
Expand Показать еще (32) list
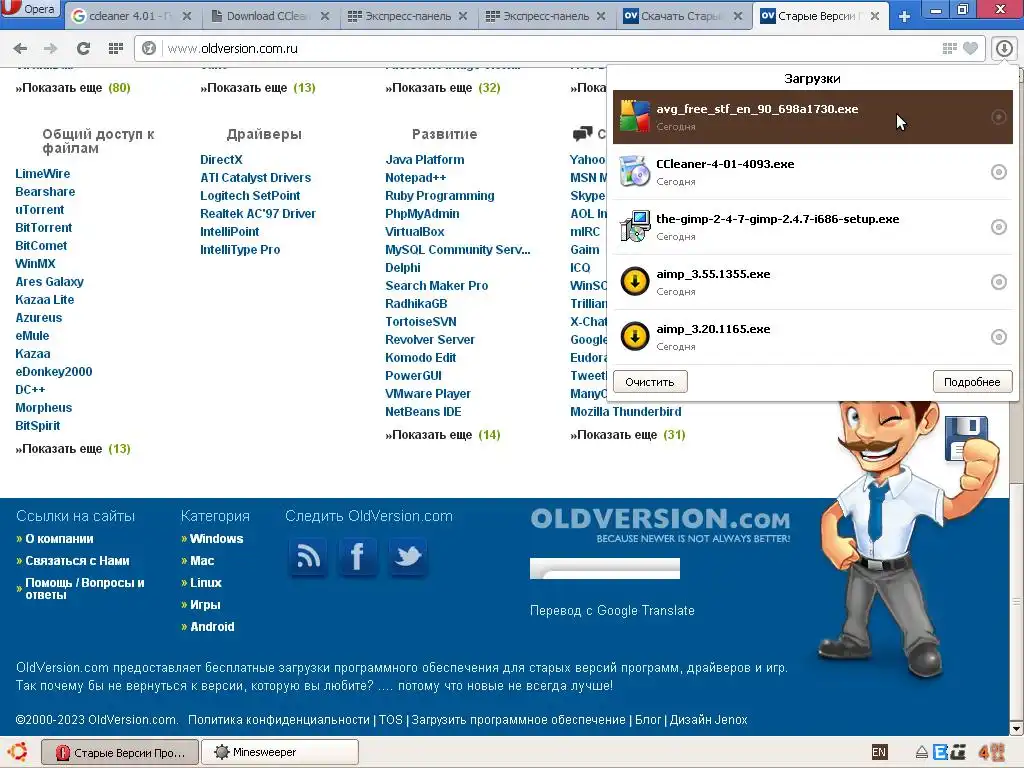coord(443,88)
